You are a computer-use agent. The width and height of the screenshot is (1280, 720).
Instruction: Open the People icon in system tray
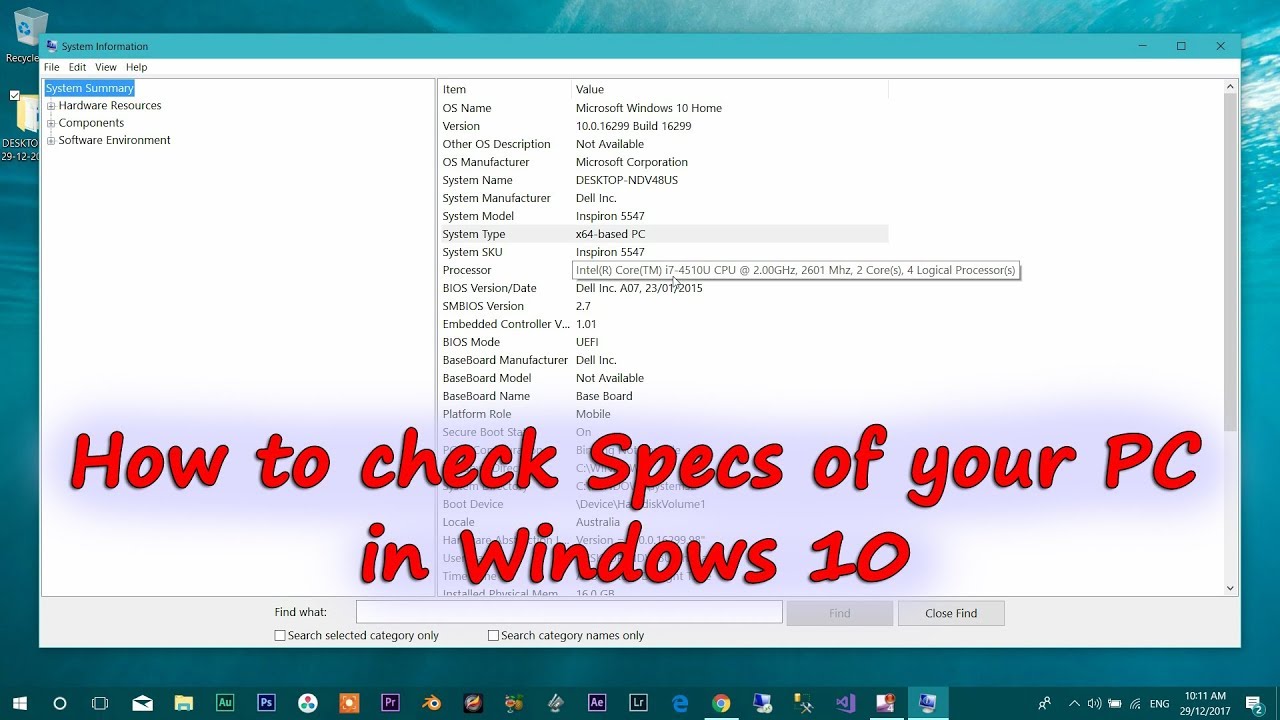(x=1045, y=703)
